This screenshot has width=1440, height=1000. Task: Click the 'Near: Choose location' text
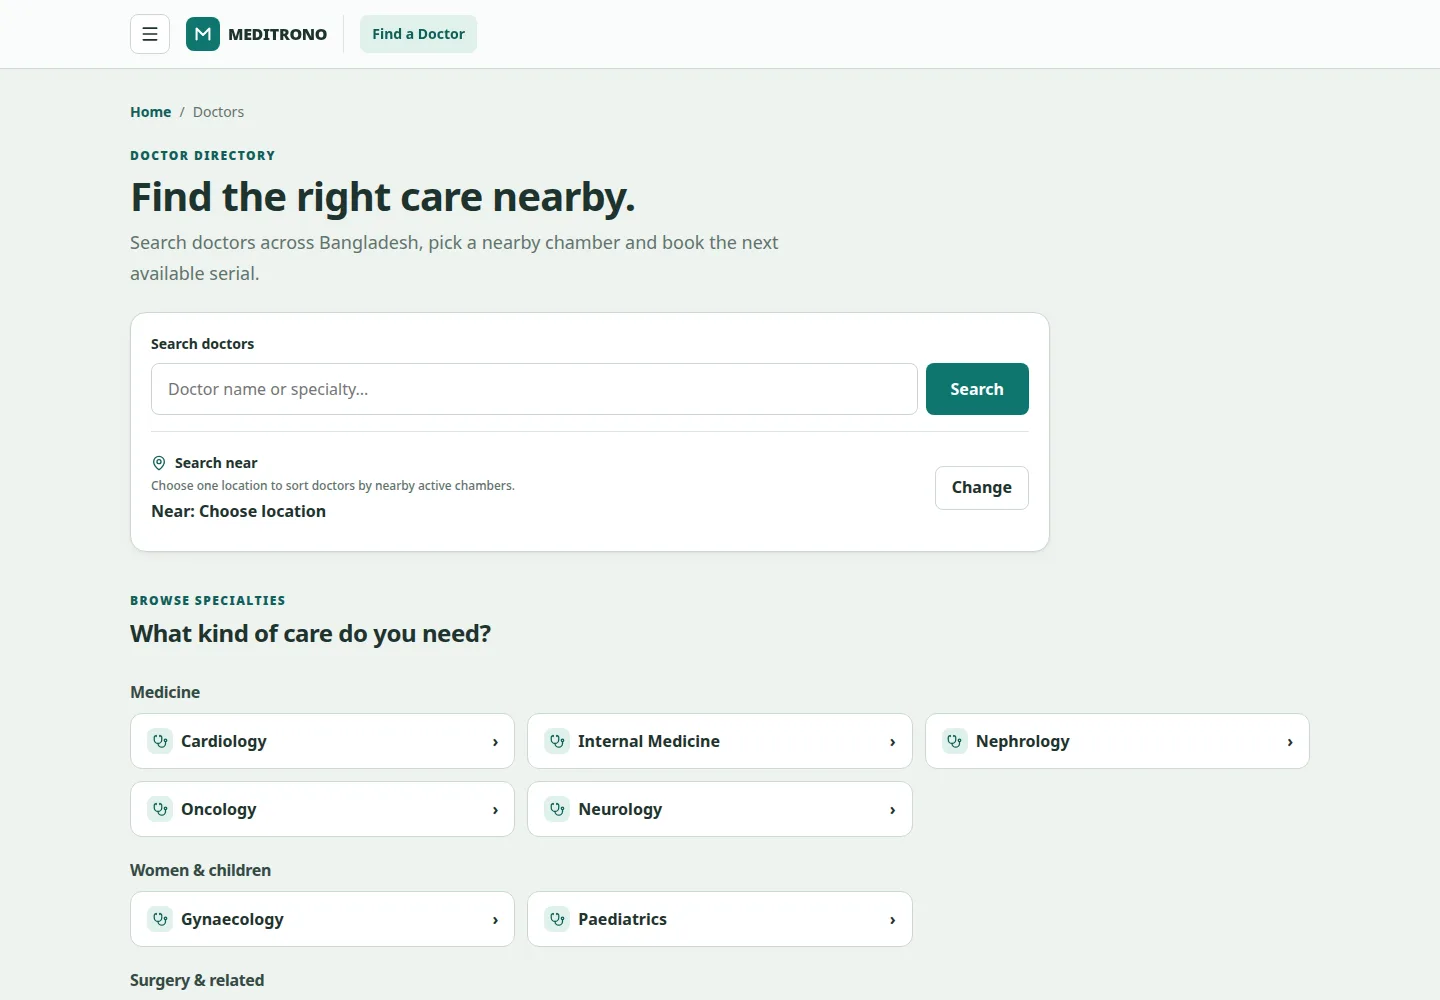238,511
